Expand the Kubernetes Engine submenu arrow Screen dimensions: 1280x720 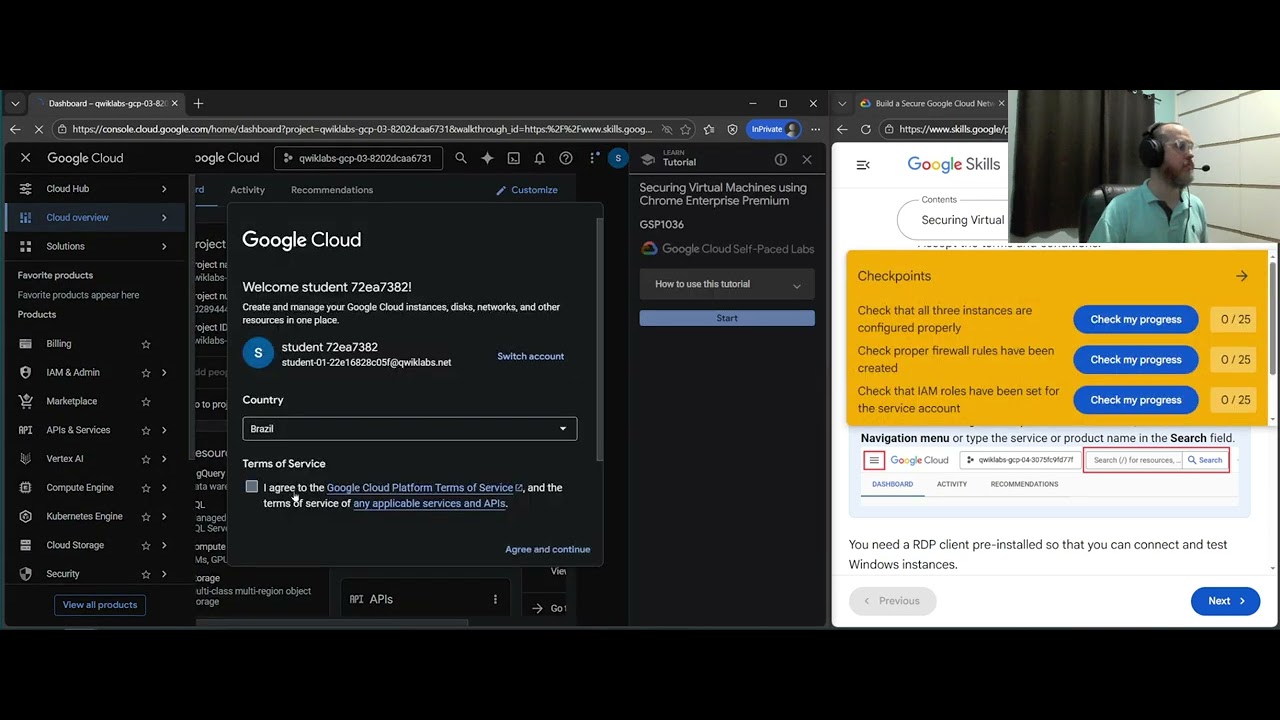164,516
